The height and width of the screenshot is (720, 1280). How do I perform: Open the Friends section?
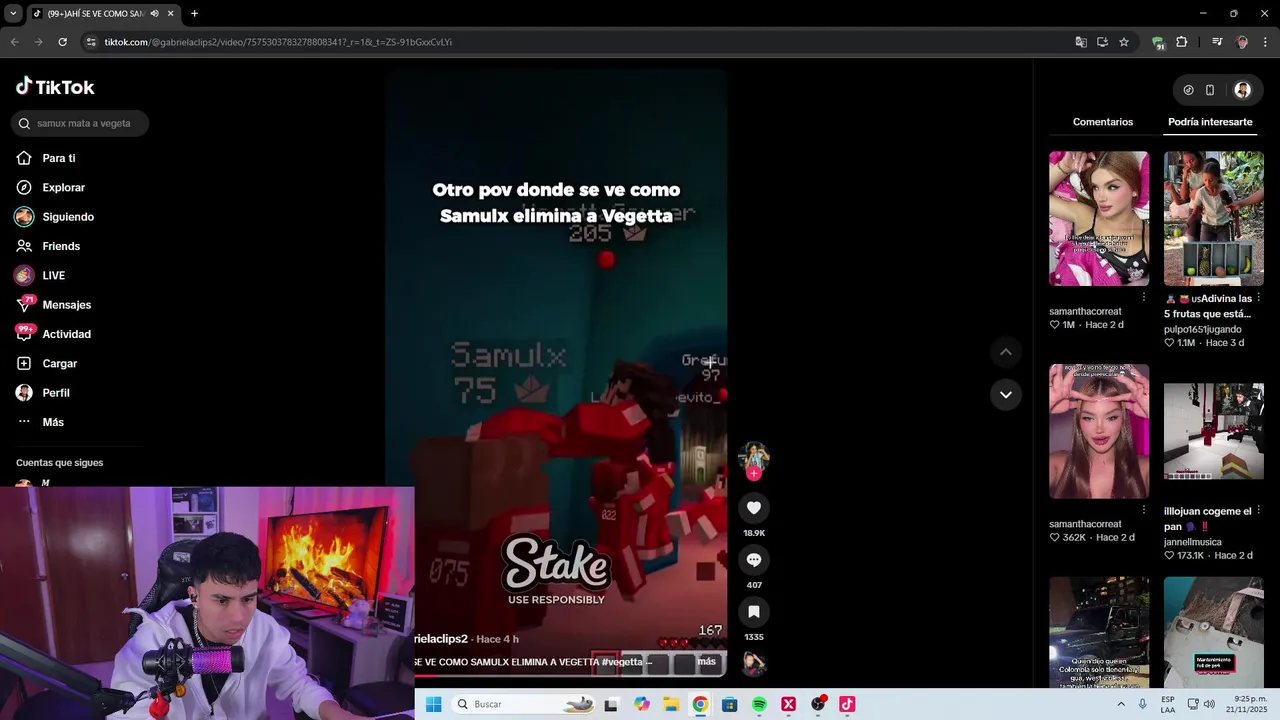[48, 246]
